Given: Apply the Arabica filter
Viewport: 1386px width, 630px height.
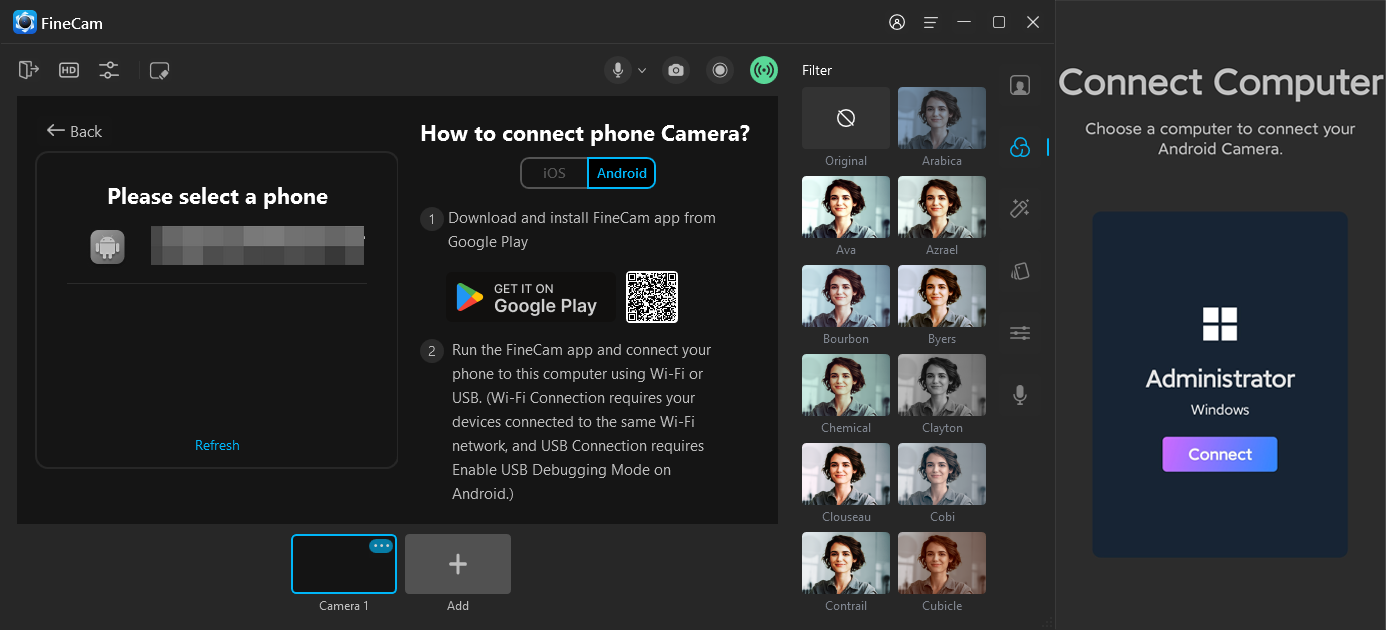Looking at the screenshot, I should (942, 118).
